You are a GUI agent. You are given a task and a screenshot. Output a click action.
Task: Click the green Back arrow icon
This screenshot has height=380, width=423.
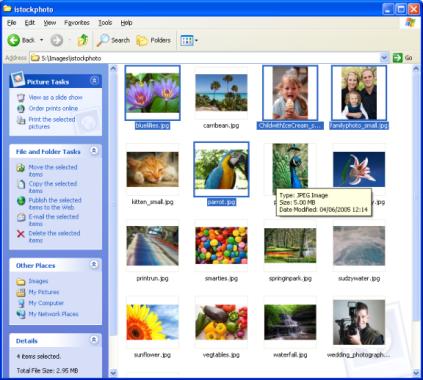pyautogui.click(x=14, y=40)
